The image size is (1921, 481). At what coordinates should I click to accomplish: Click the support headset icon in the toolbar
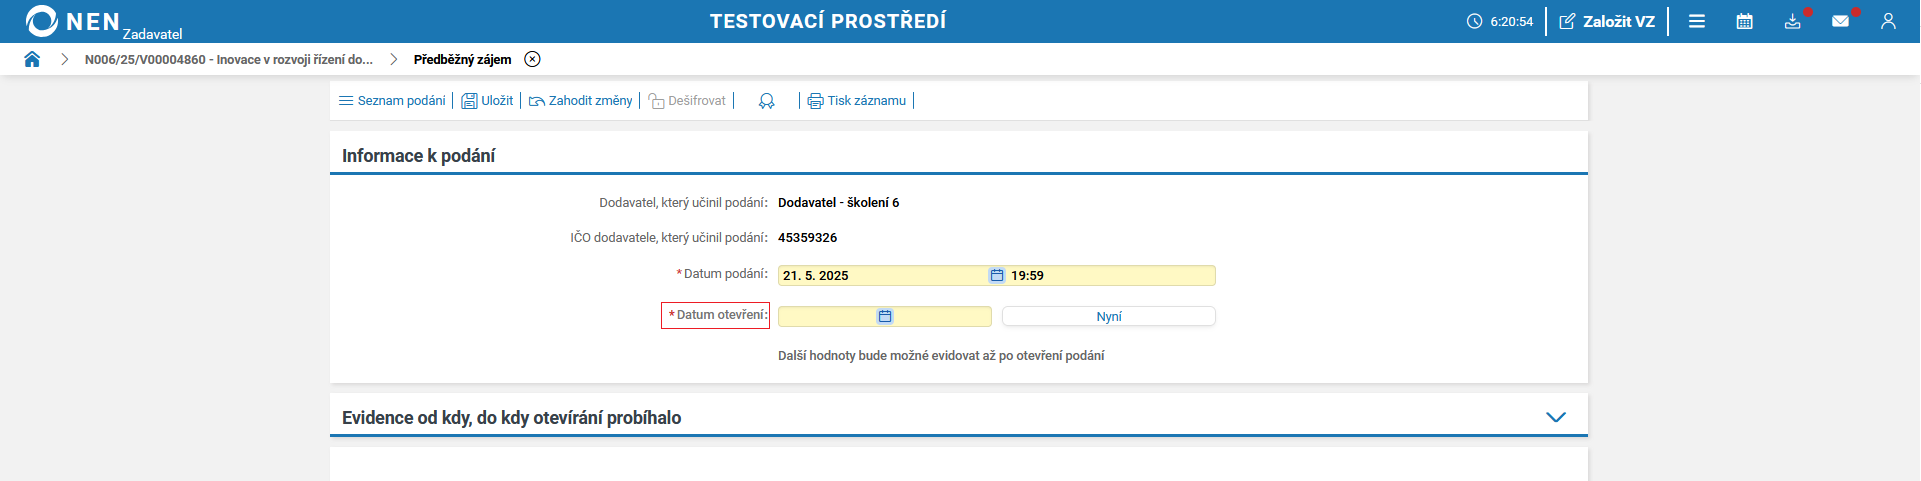767,101
